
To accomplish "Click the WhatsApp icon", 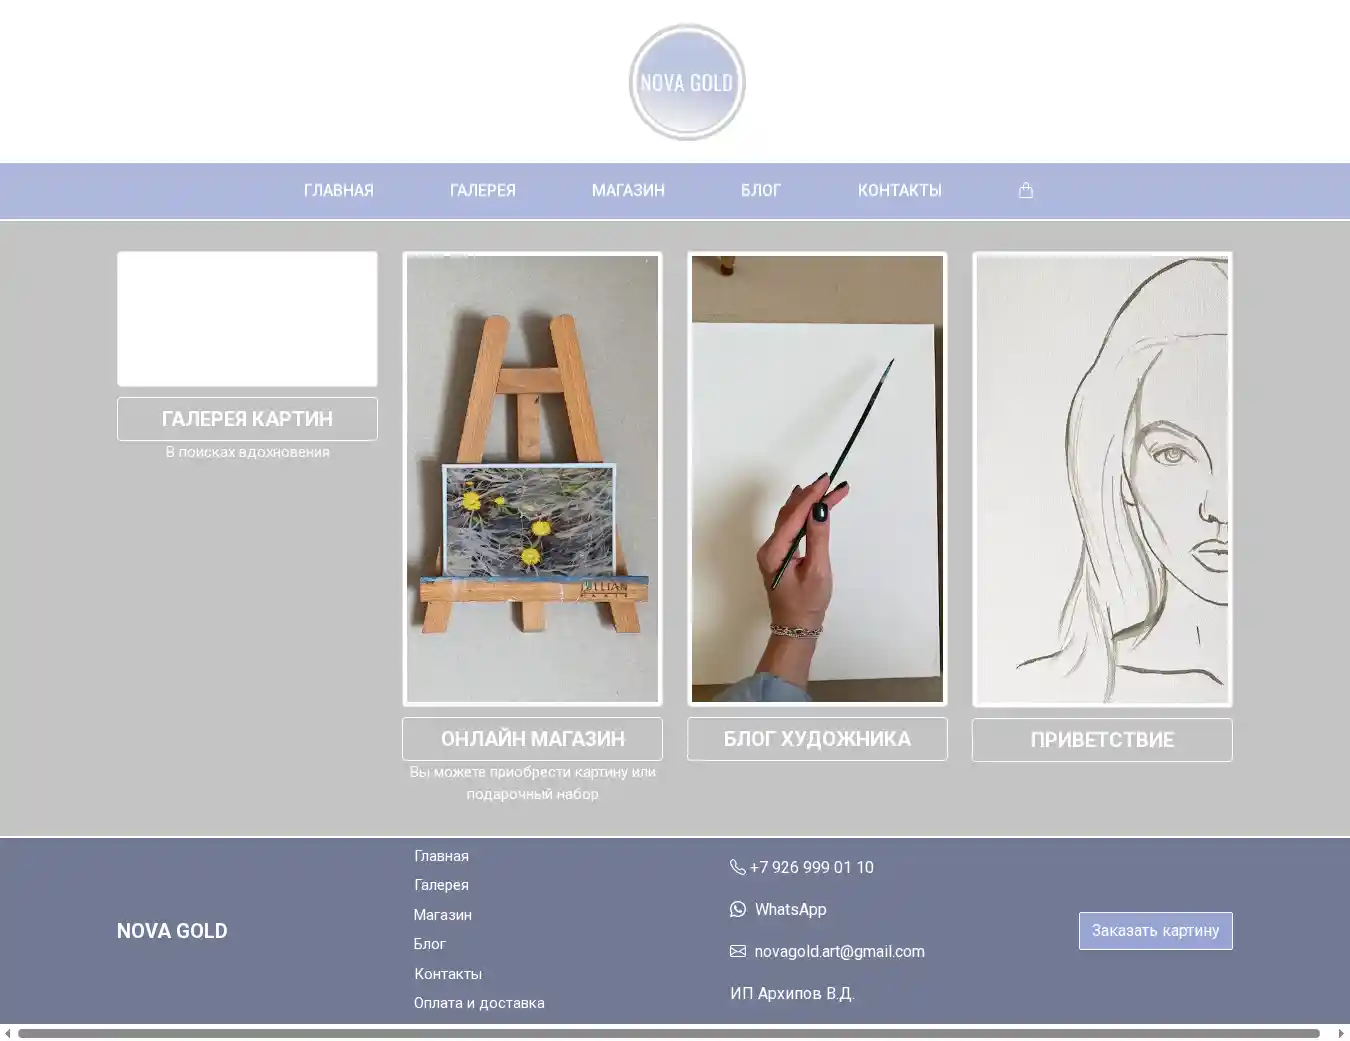I will [738, 909].
